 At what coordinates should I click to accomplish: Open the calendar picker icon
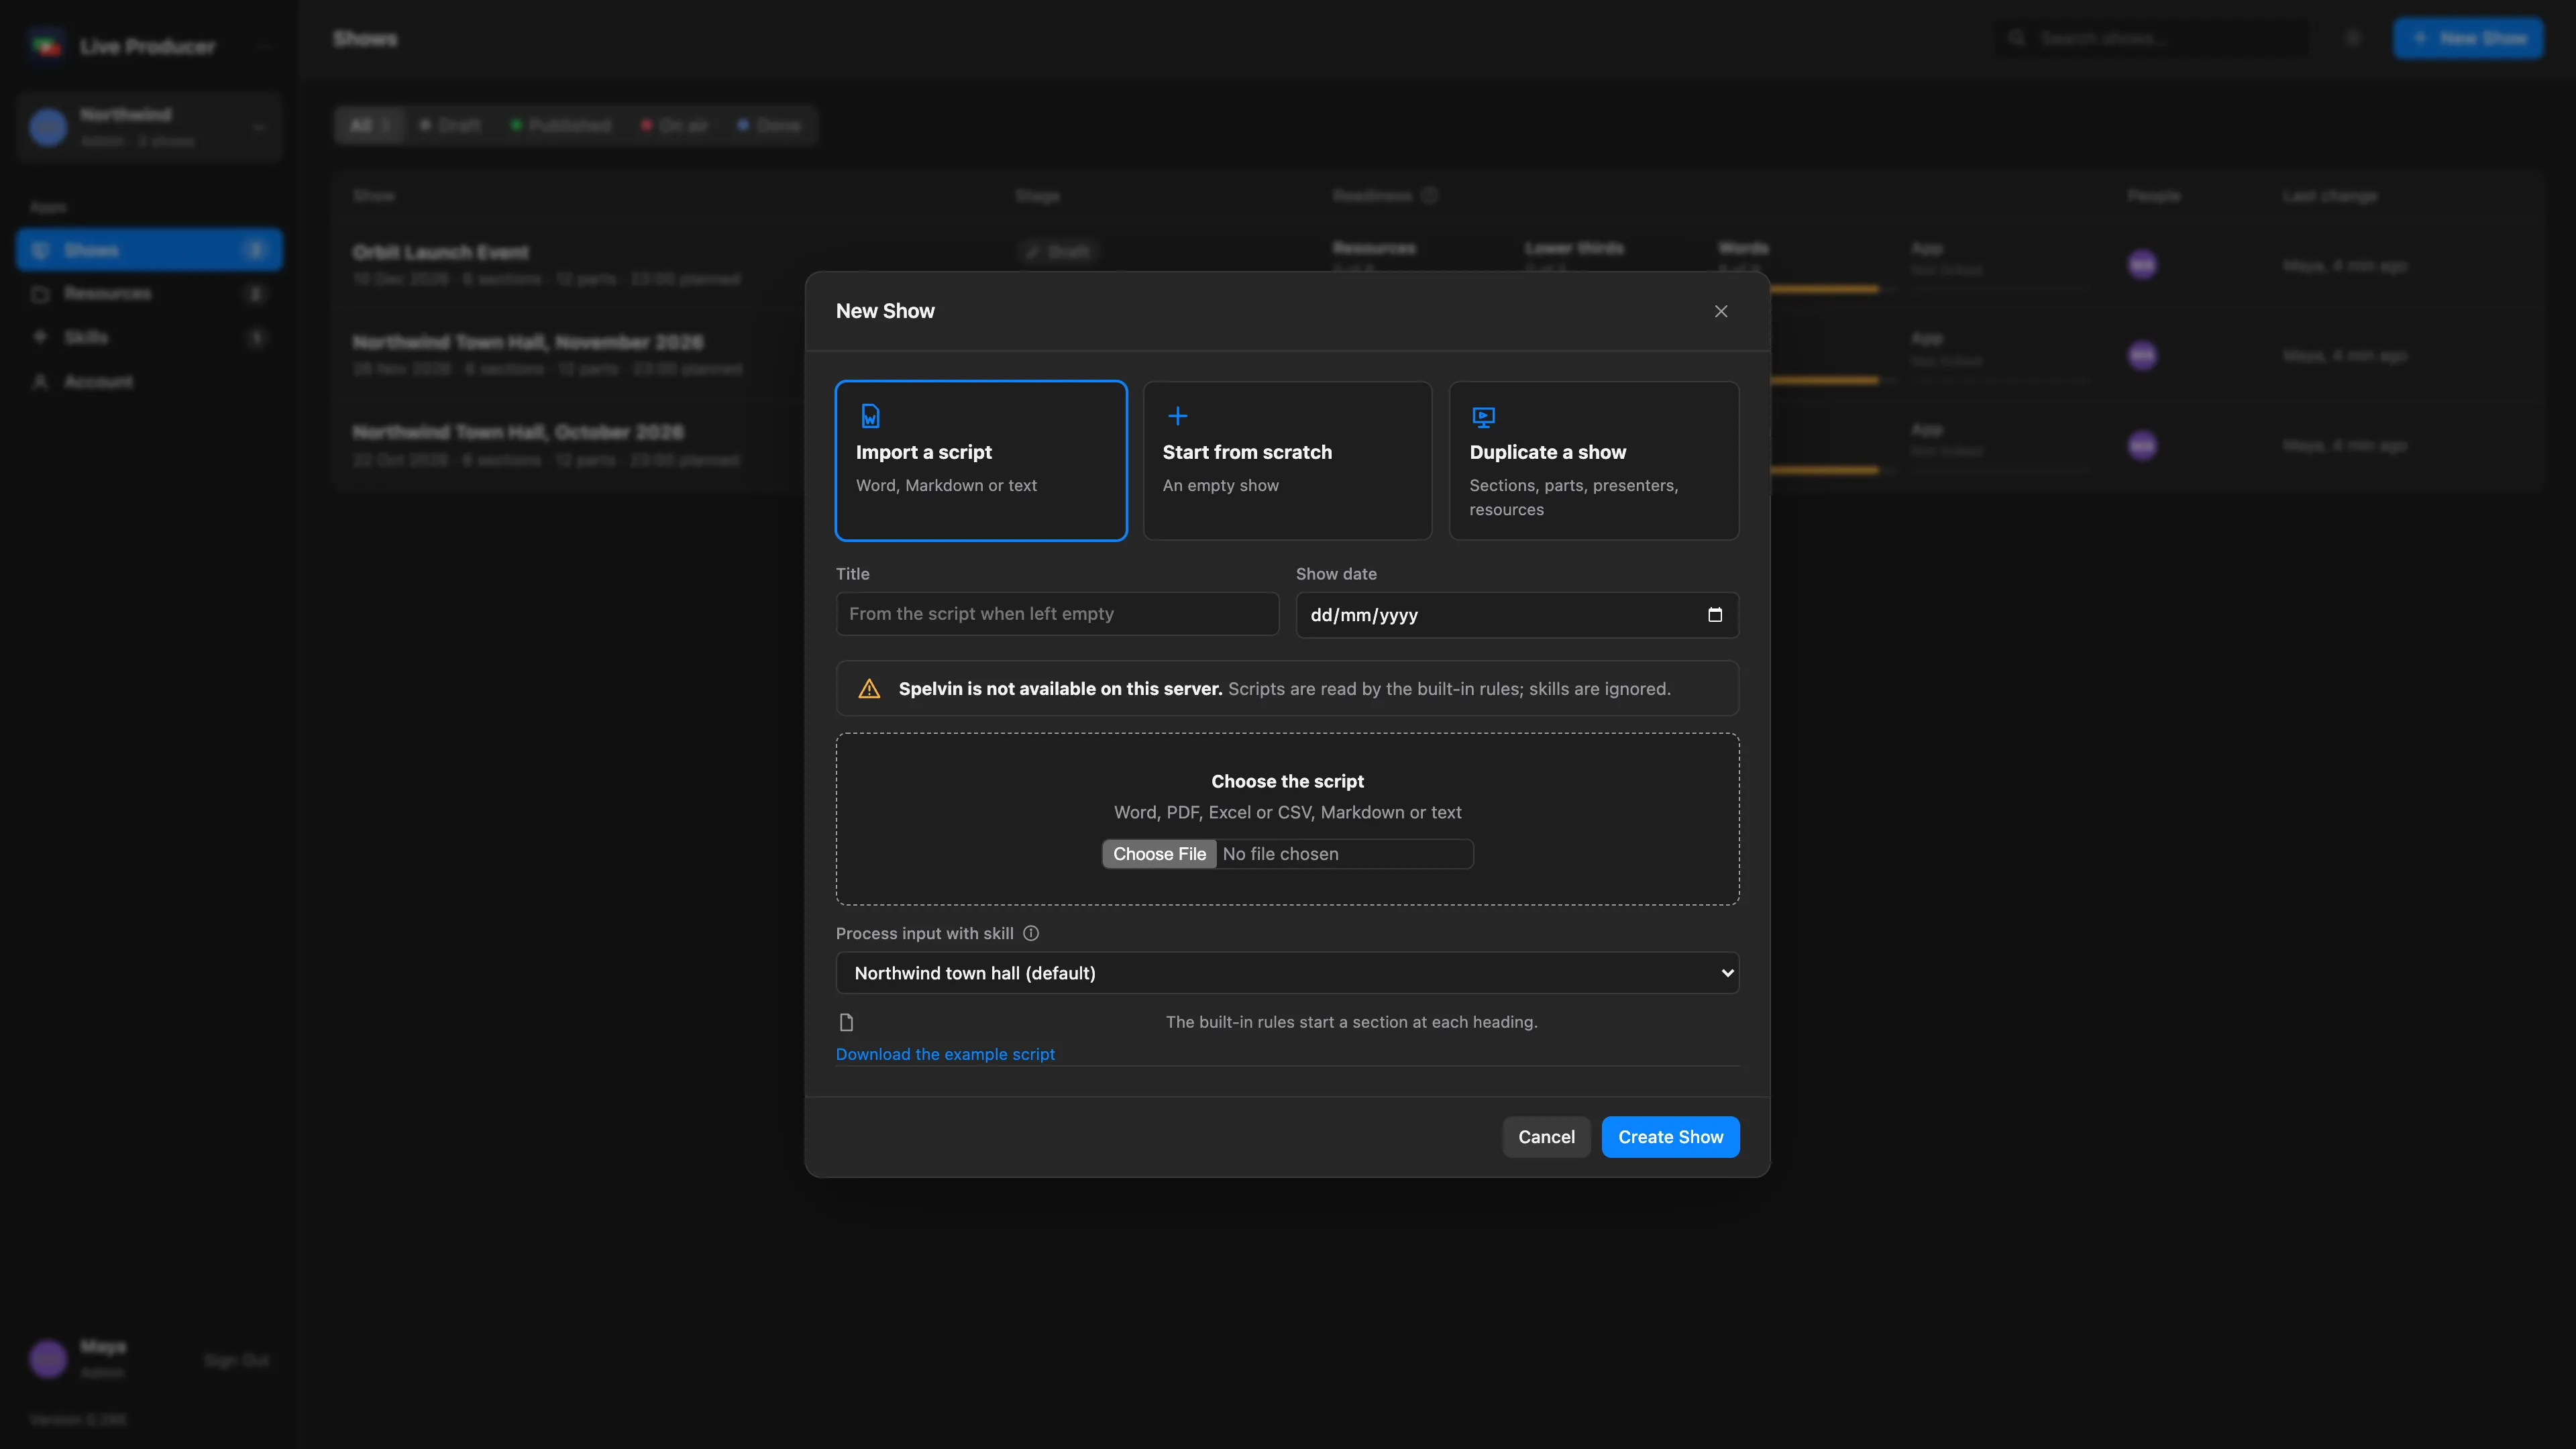pos(1715,615)
